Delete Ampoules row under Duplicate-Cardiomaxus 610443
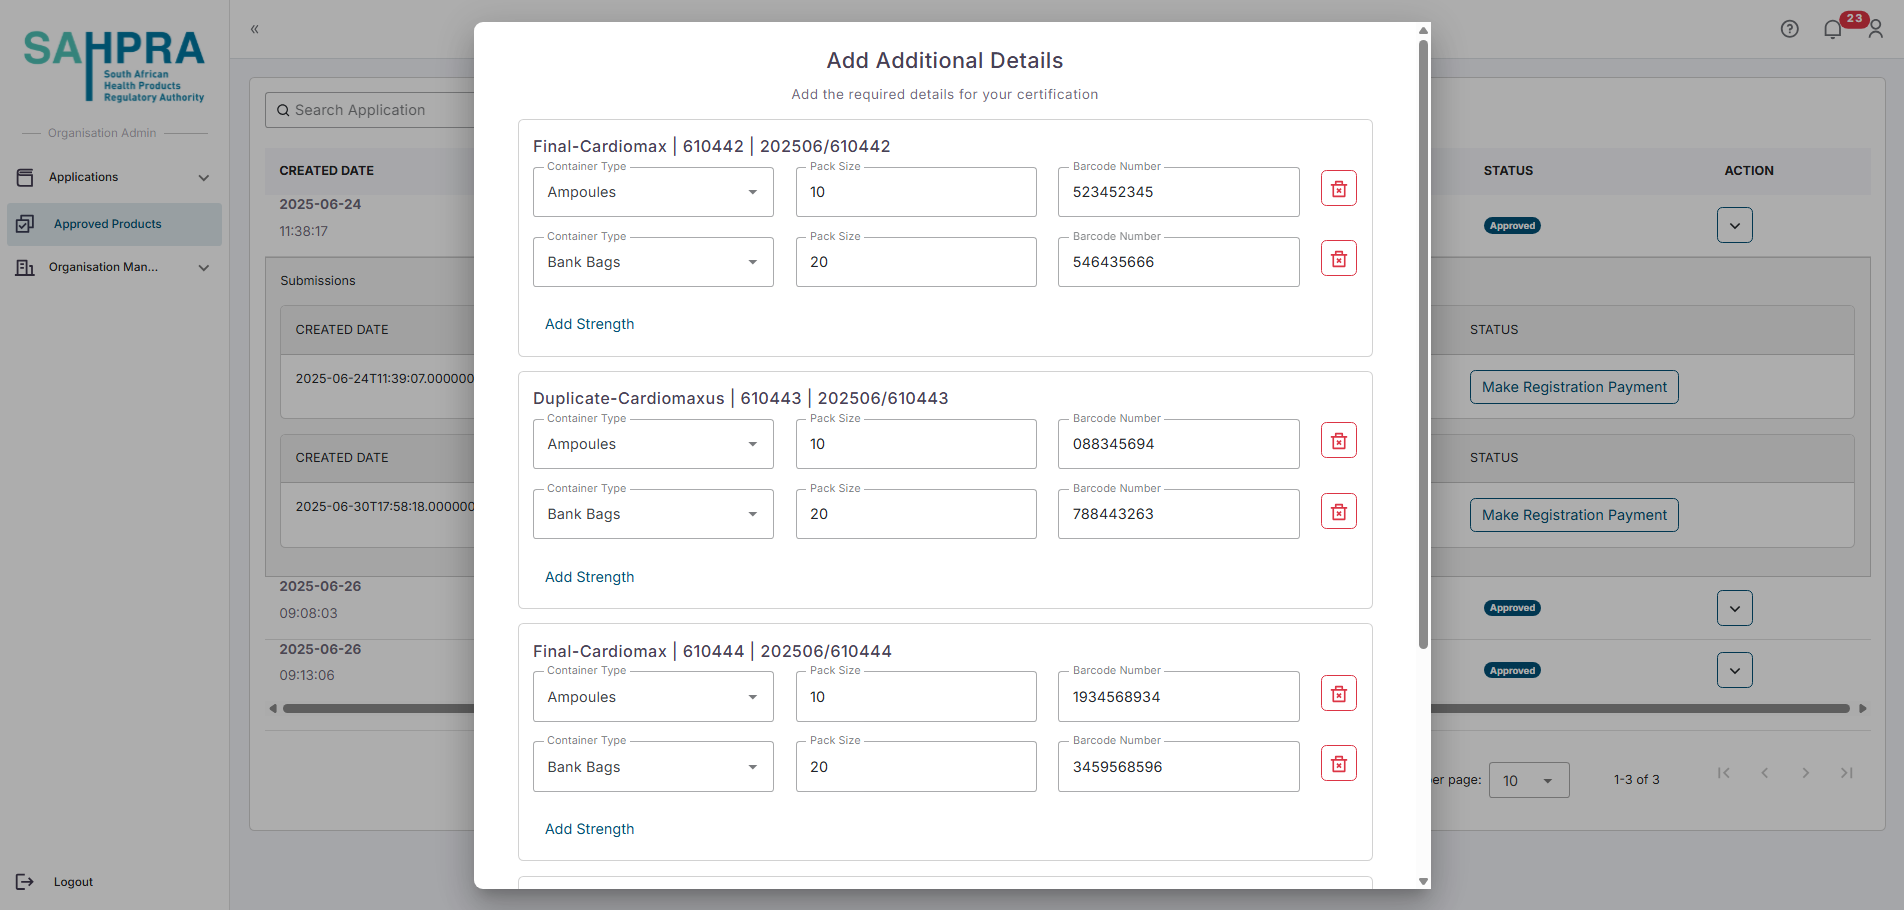The image size is (1904, 910). coord(1338,441)
